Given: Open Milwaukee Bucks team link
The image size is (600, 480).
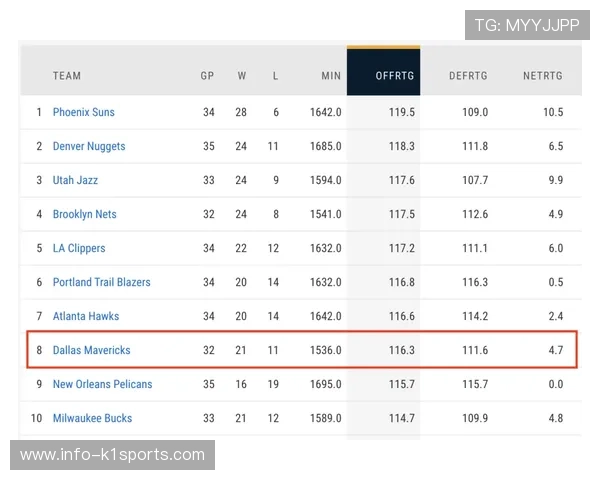Looking at the screenshot, I should coord(93,418).
